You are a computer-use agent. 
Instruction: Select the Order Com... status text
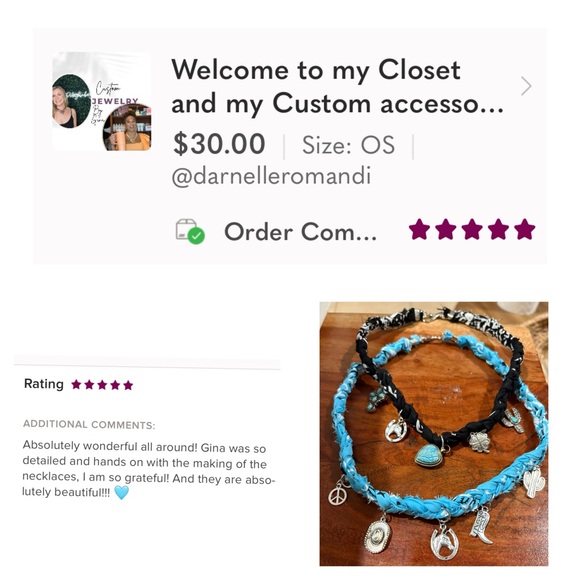(x=300, y=232)
